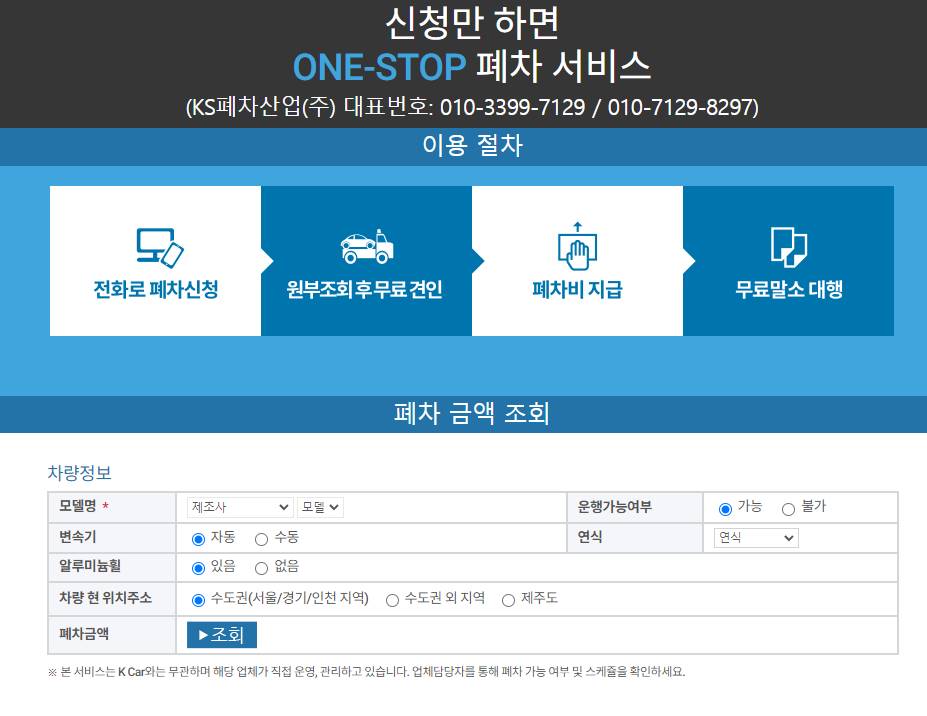927x716 pixels.
Task: Choose 자동 transmission option
Action: [198, 539]
